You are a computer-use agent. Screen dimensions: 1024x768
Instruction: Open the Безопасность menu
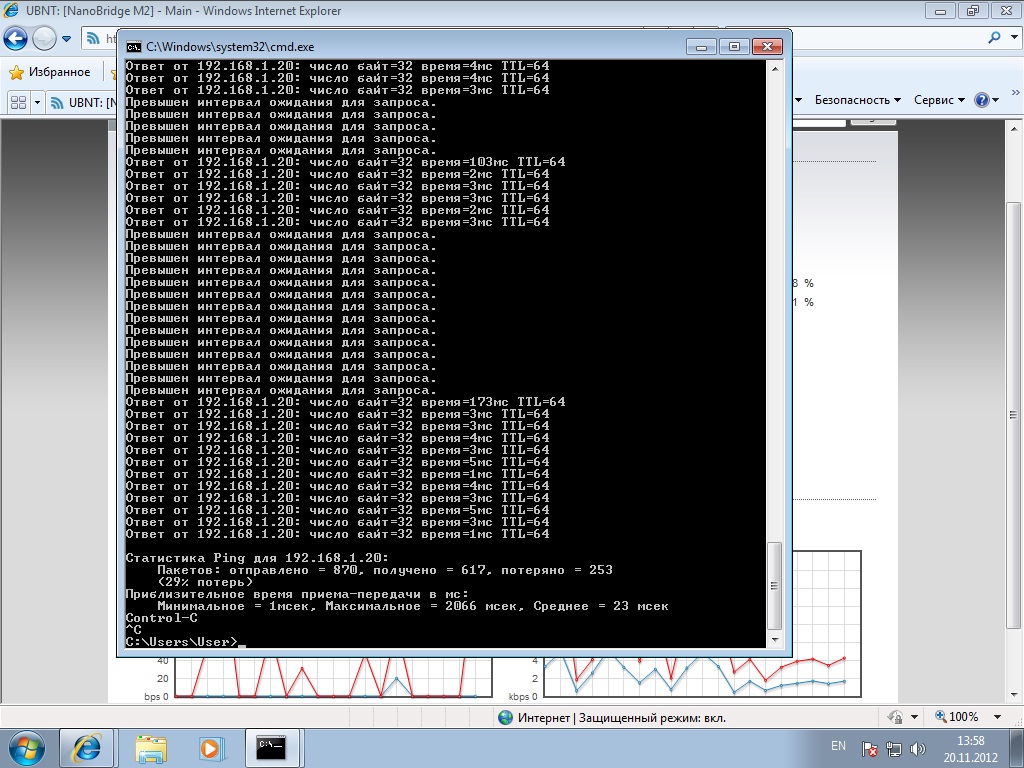tap(857, 100)
